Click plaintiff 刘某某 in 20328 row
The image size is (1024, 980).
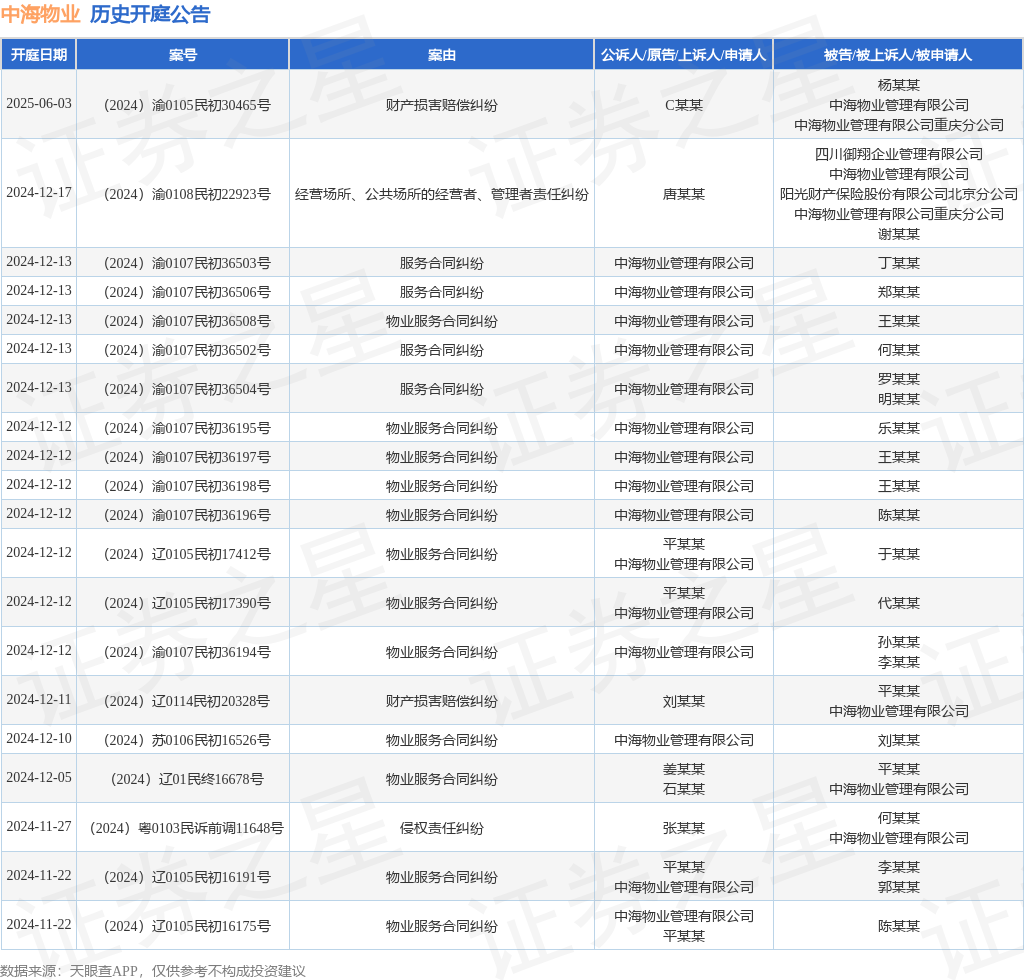point(684,701)
